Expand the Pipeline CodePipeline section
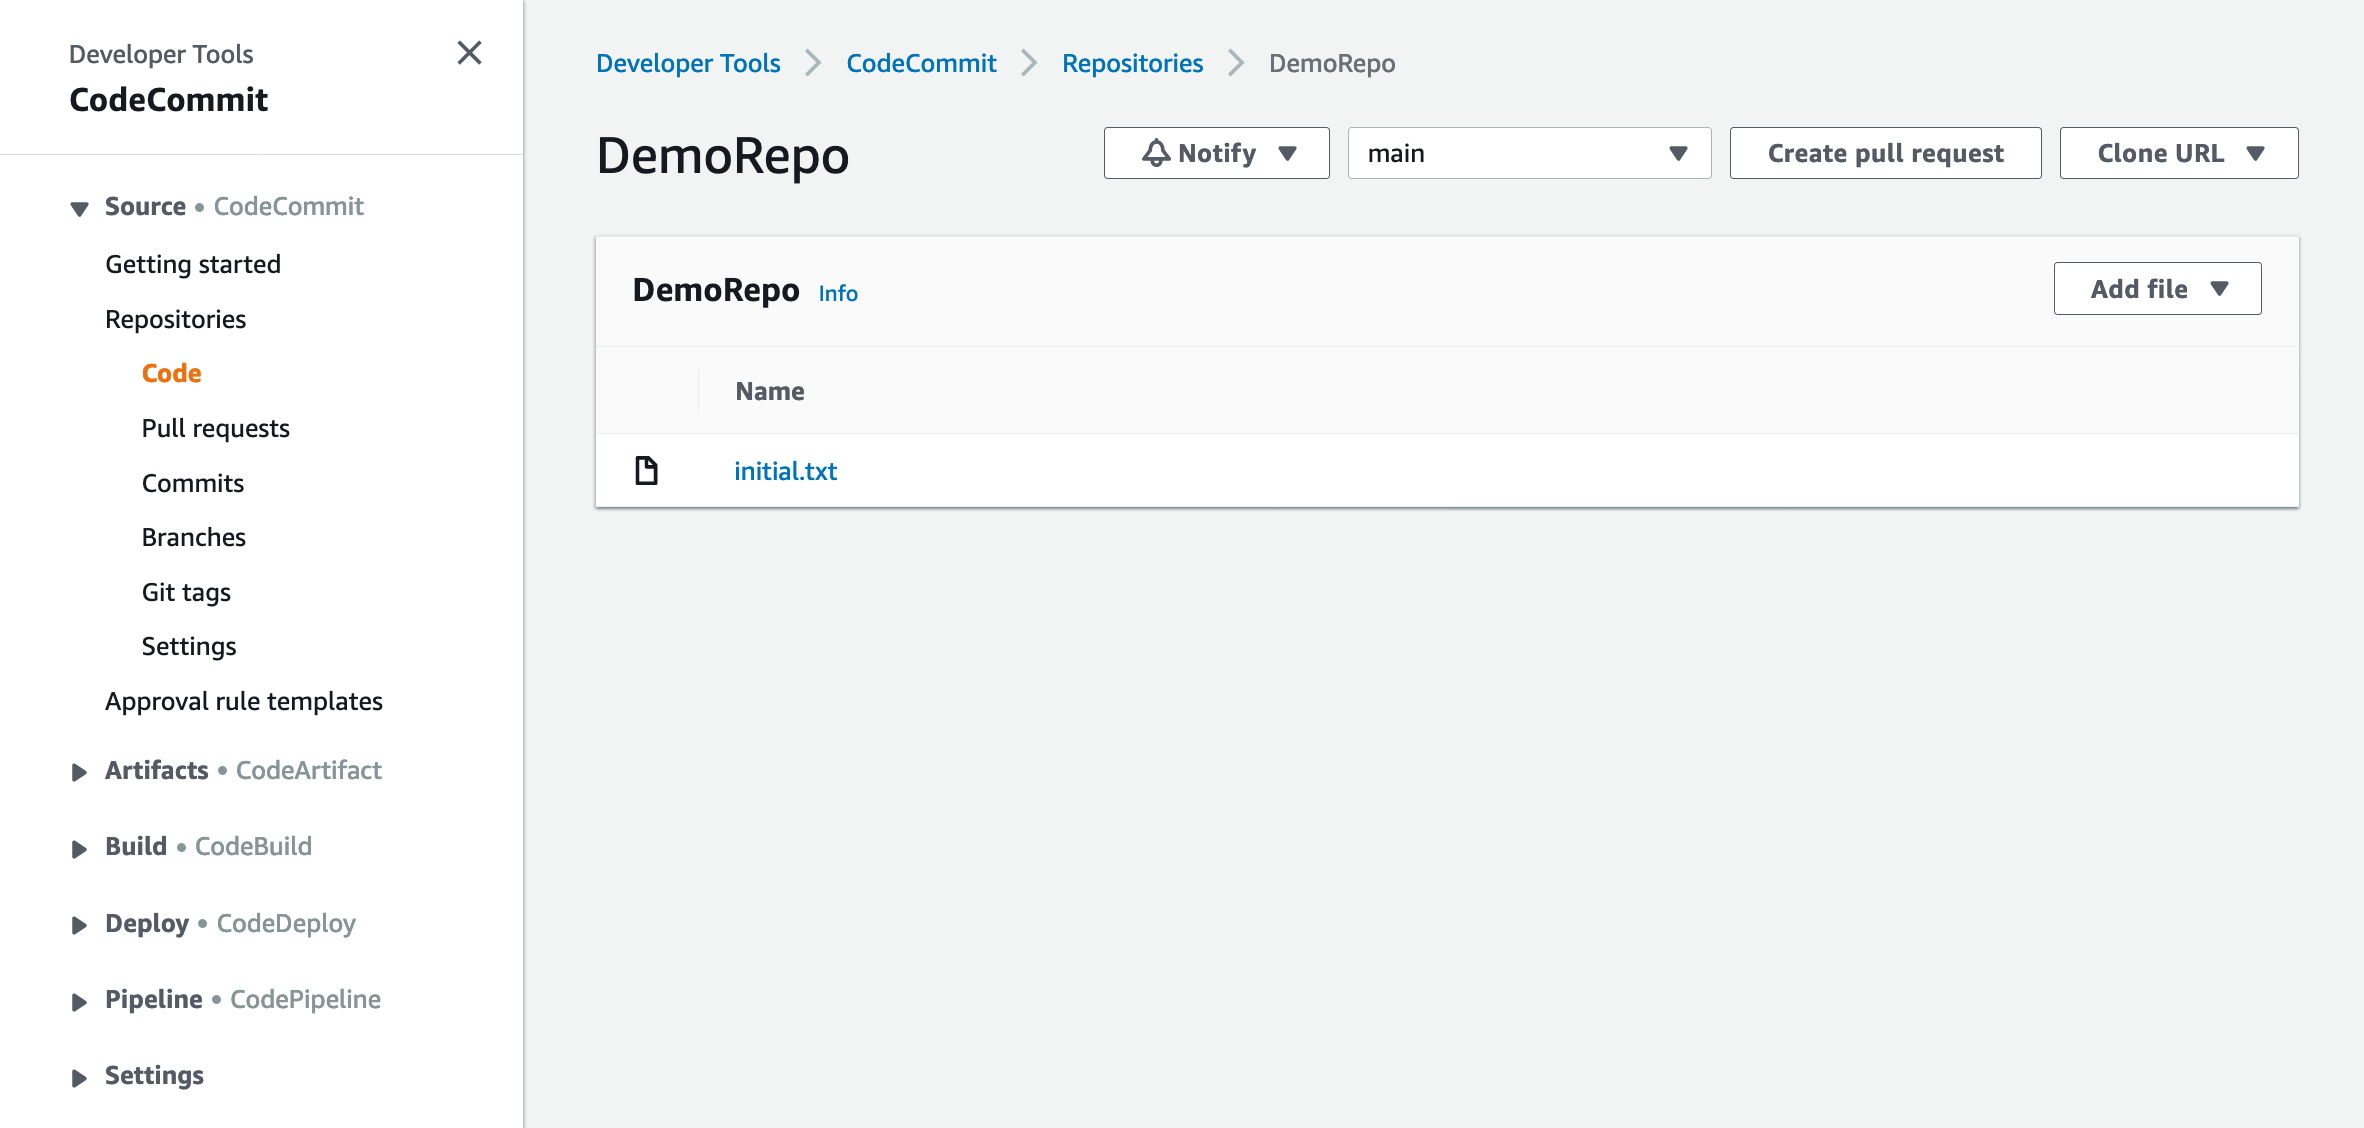Image resolution: width=2364 pixels, height=1128 pixels. pos(79,1000)
